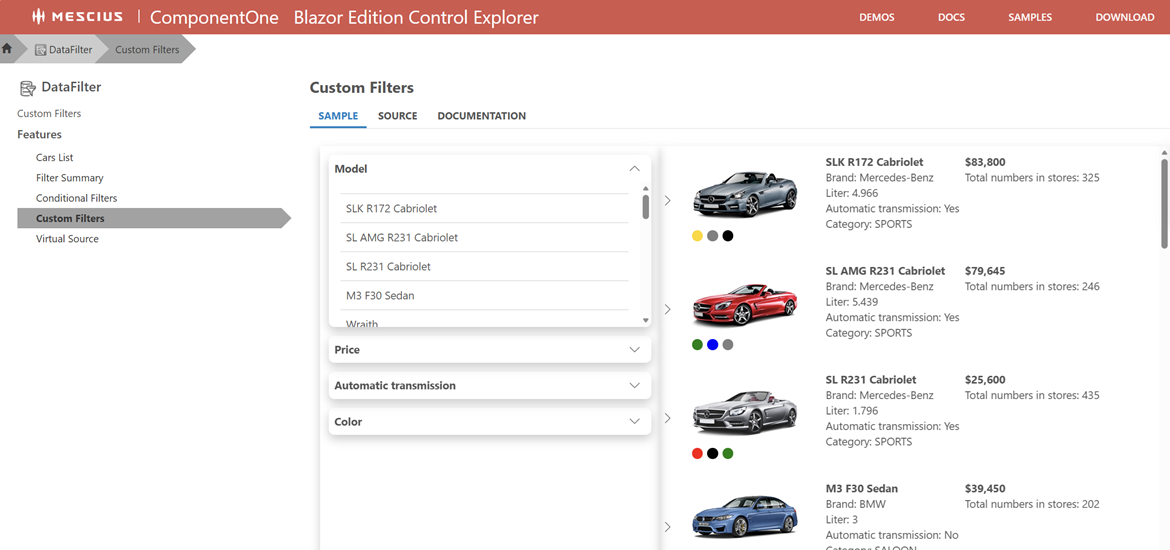
Task: Click Brand: BMW text
Action: 854,504
